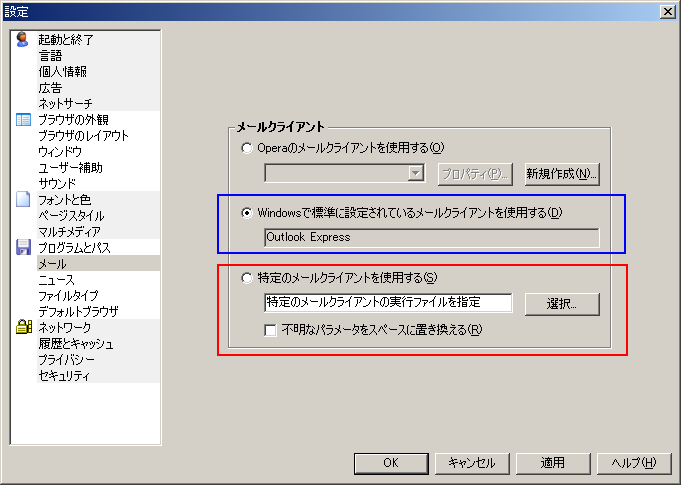Click the 起動と終了 person icon
681x485 pixels.
pyautogui.click(x=23, y=40)
